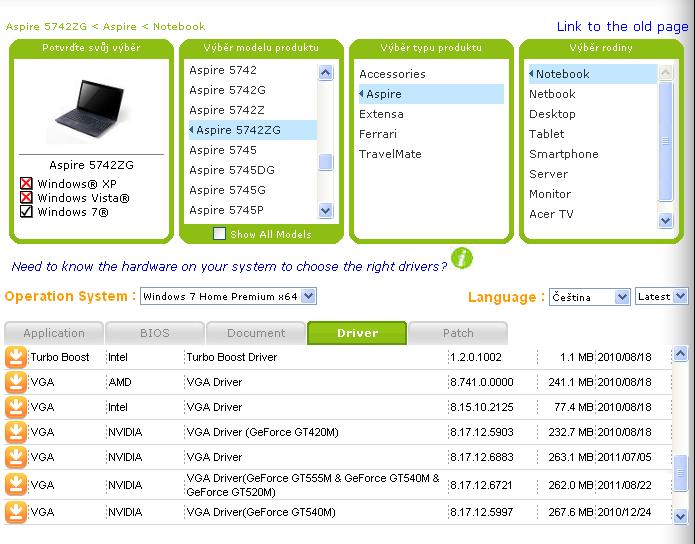695x544 pixels.
Task: Select Aspire 5742Z in model list
Action: [227, 110]
